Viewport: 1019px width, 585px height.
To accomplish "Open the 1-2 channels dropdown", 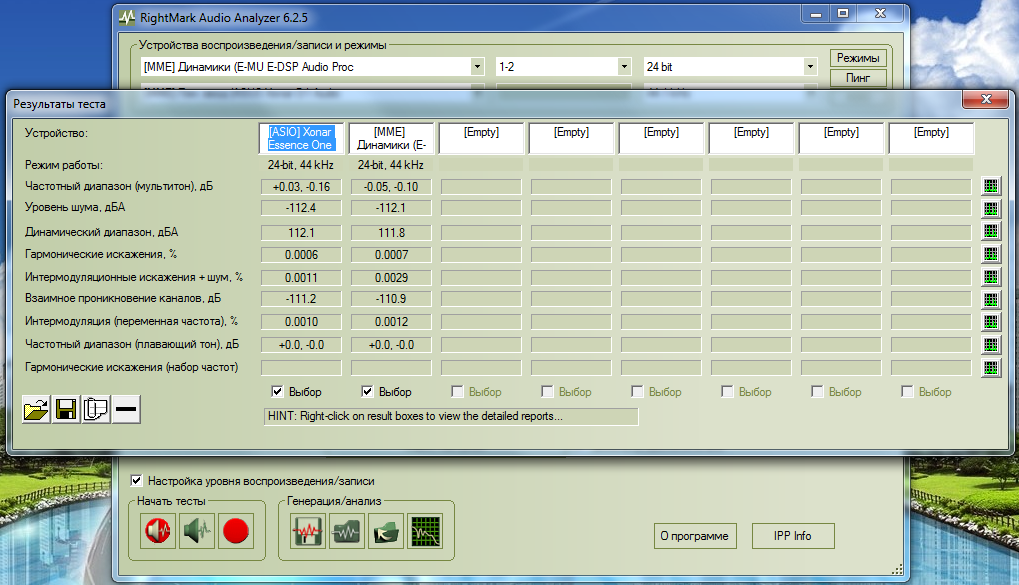I will pos(625,66).
